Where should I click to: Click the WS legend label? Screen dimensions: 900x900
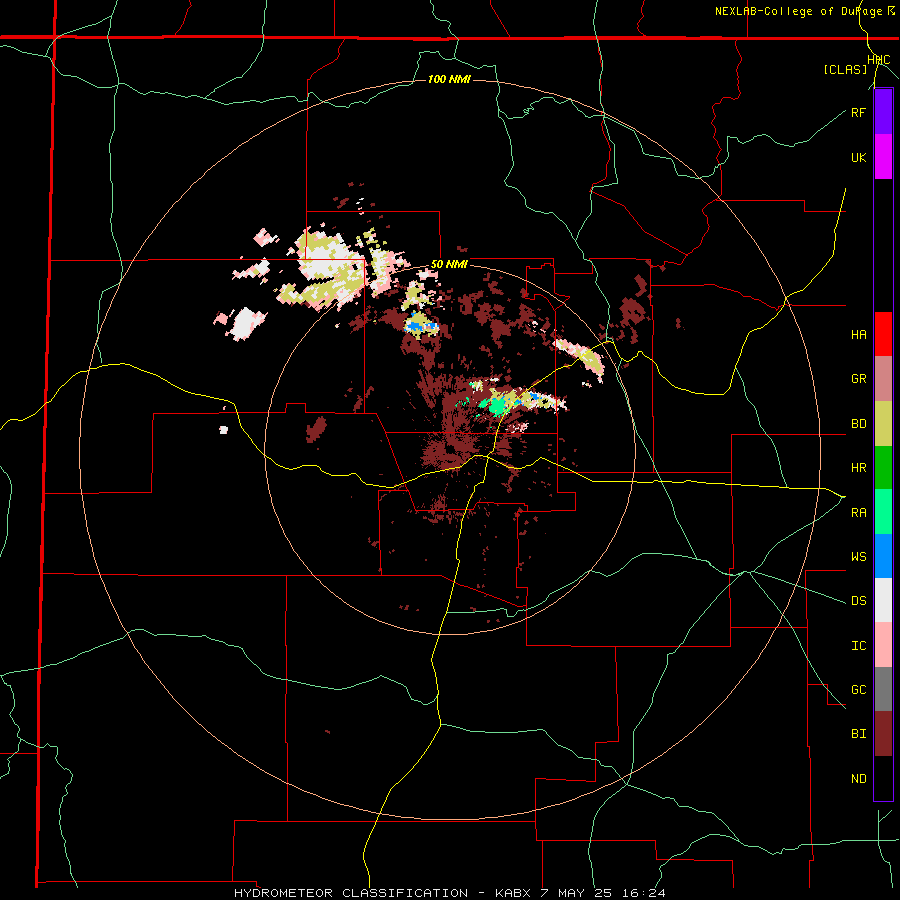tap(859, 557)
